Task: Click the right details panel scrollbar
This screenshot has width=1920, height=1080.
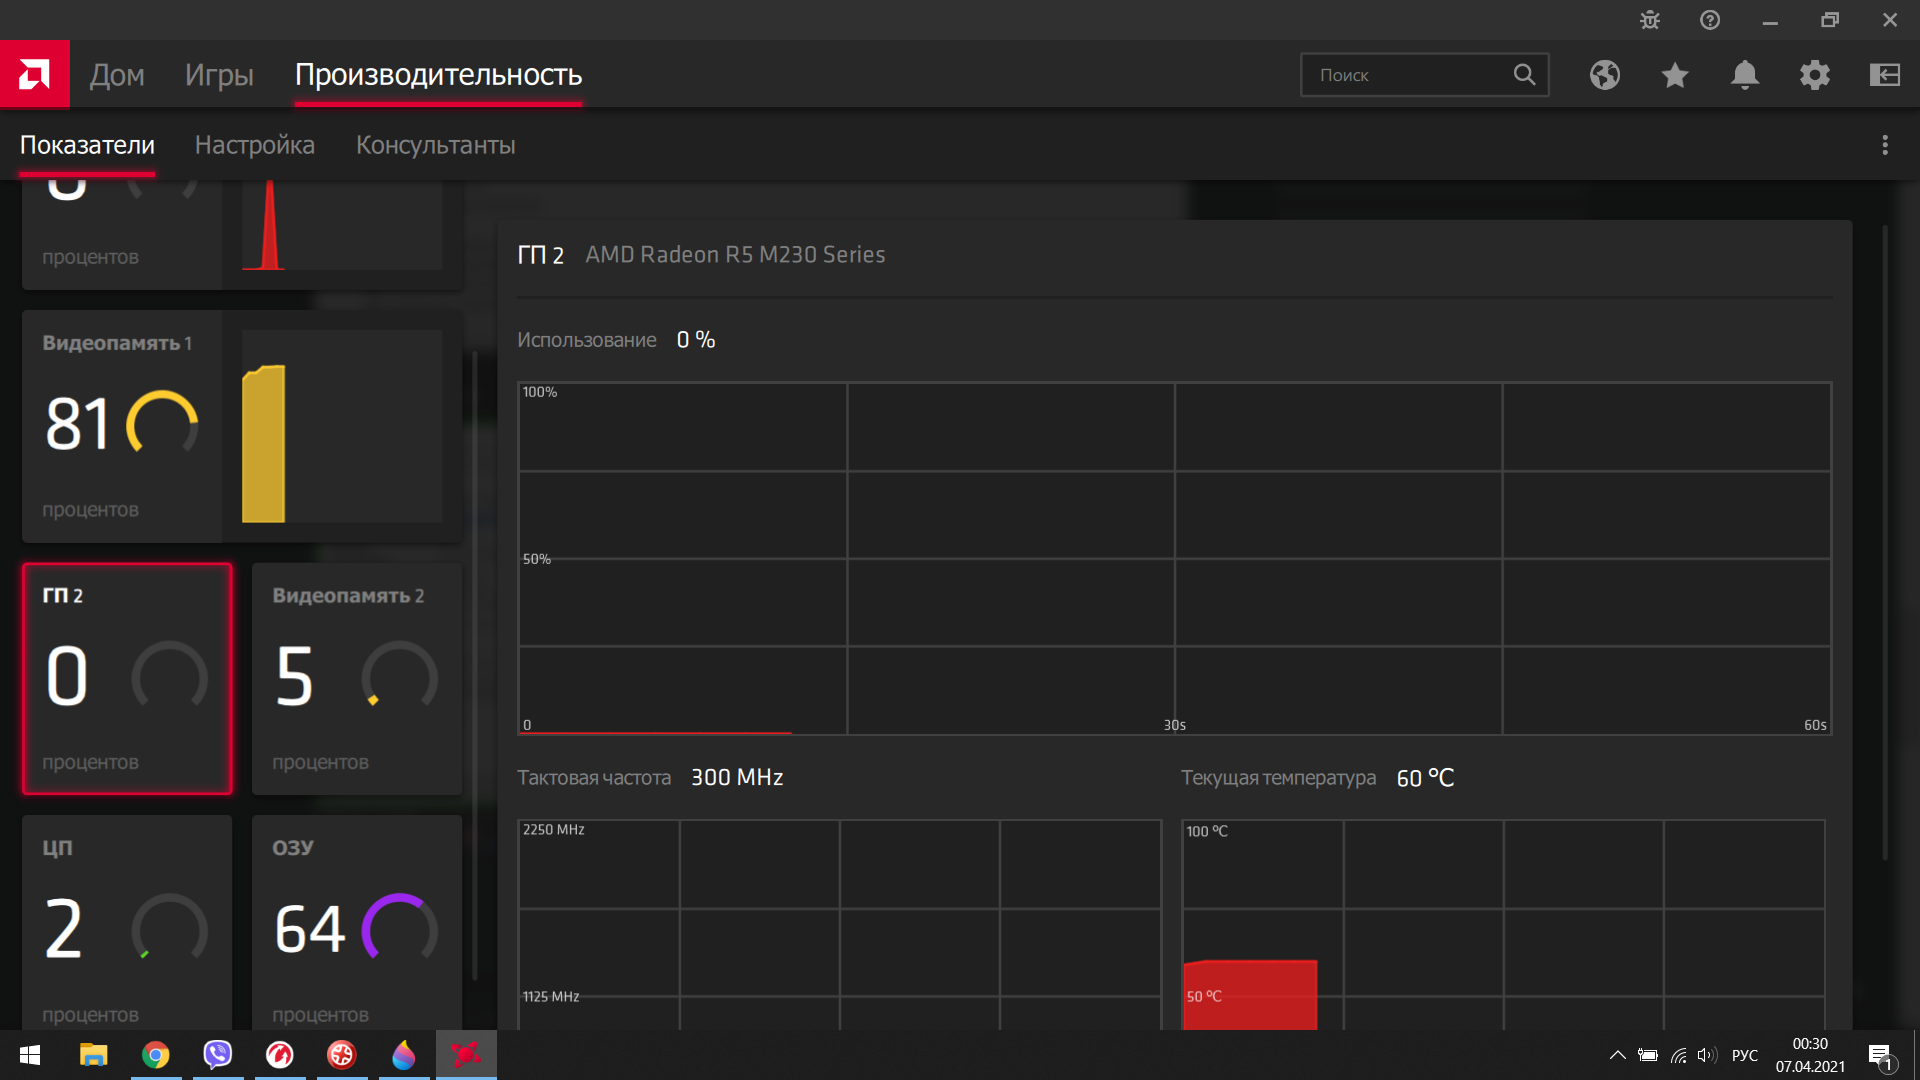Action: click(x=1885, y=543)
